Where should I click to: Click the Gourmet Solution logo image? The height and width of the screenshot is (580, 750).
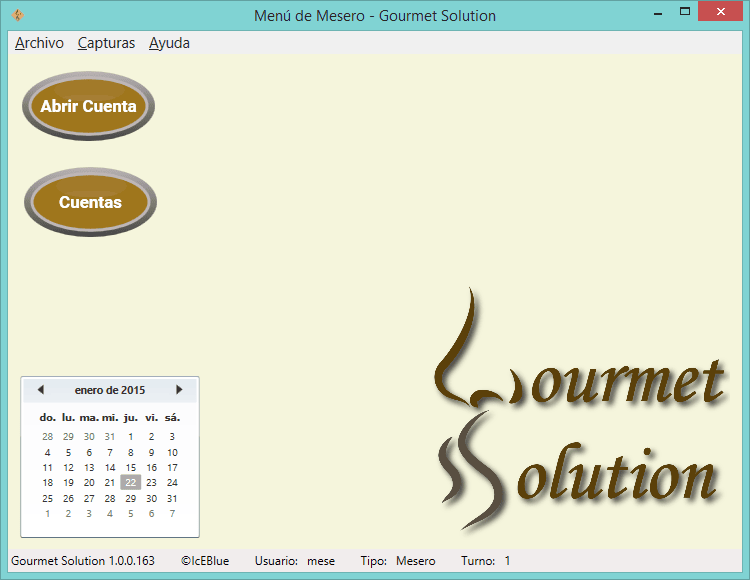(580, 420)
